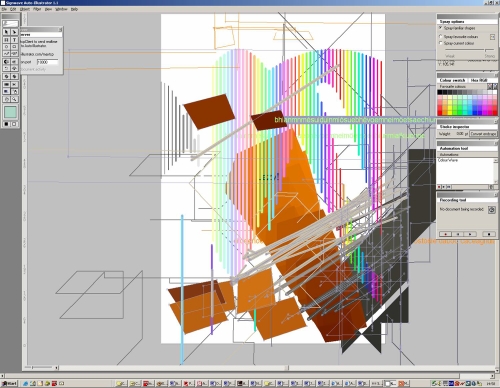Select the rotate arrow tool

[x=6, y=68]
